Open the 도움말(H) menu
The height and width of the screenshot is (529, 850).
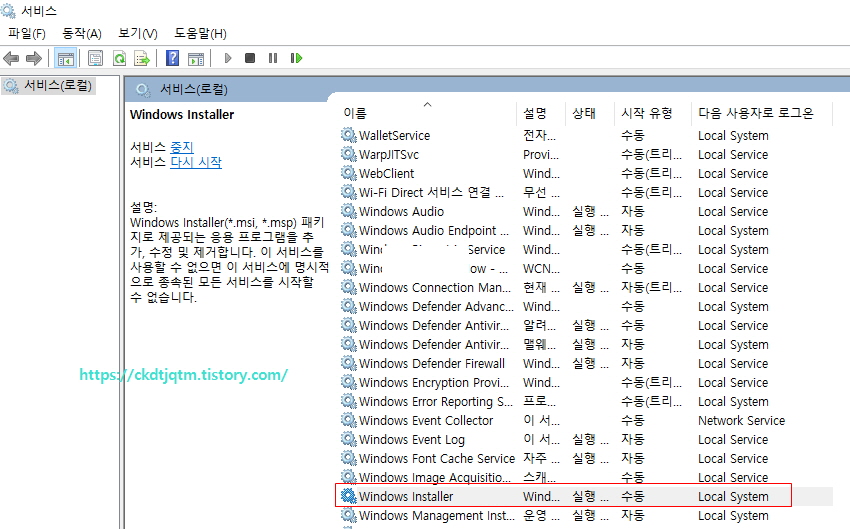[x=200, y=34]
